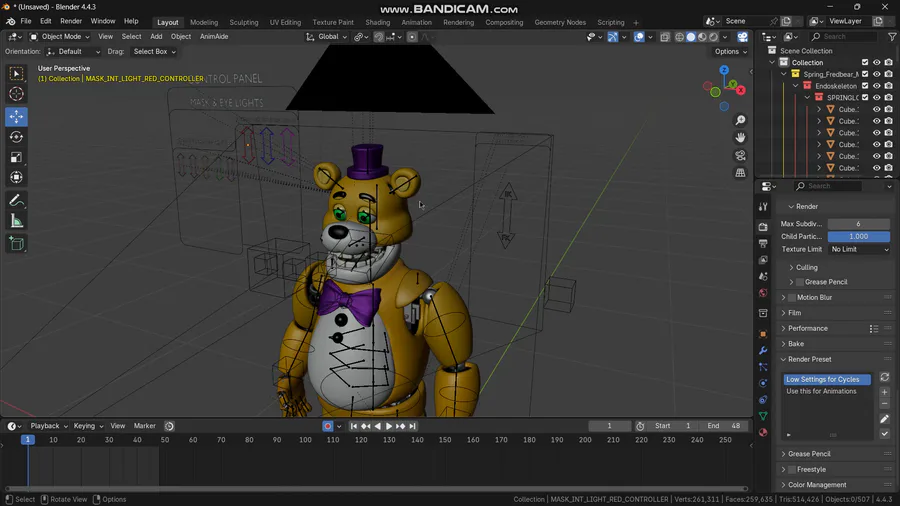Screen dimensions: 900x506
Task: Toggle viewport gizmos button
Action: (x=613, y=37)
